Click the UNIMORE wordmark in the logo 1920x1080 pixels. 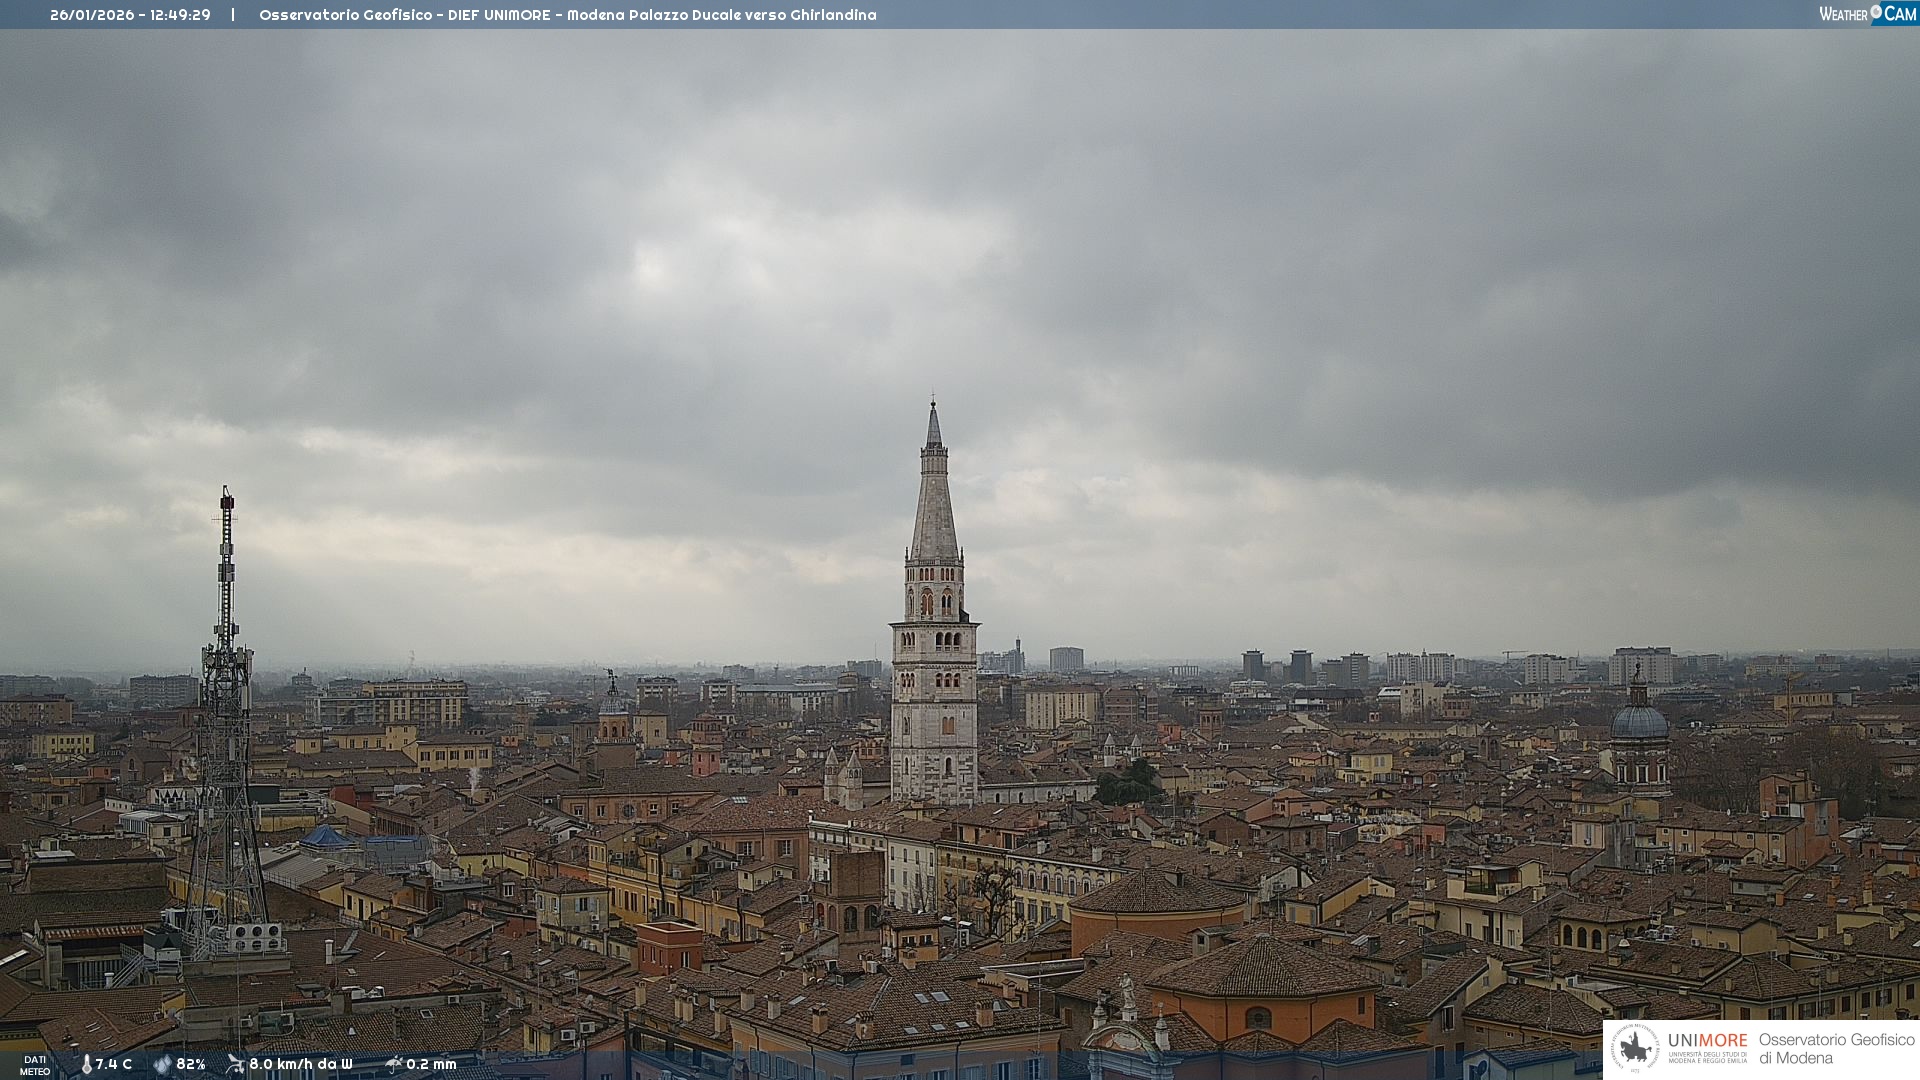1707,1041
